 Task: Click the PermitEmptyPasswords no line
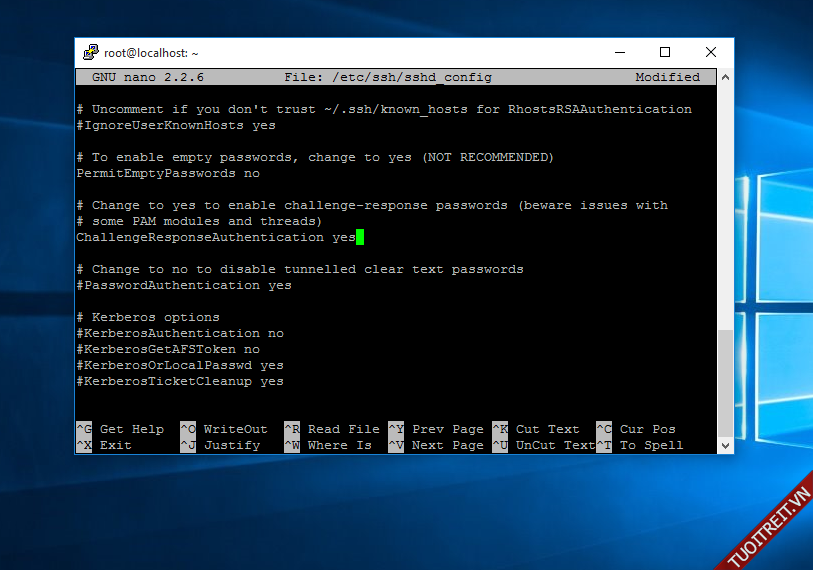(168, 173)
